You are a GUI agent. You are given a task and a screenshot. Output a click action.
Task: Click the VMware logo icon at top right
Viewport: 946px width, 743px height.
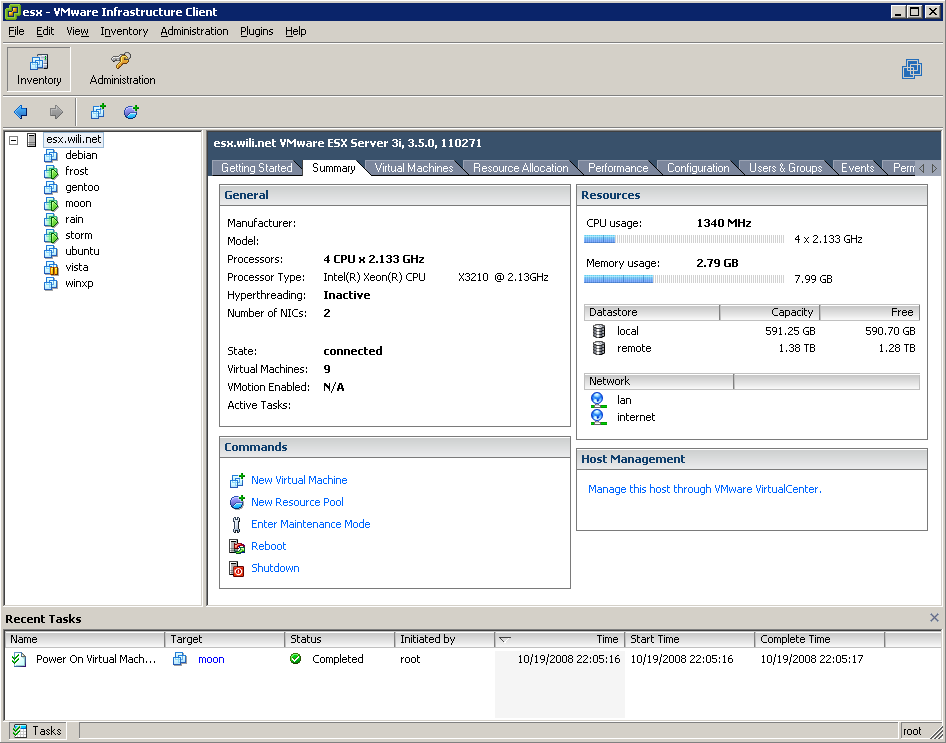(912, 69)
